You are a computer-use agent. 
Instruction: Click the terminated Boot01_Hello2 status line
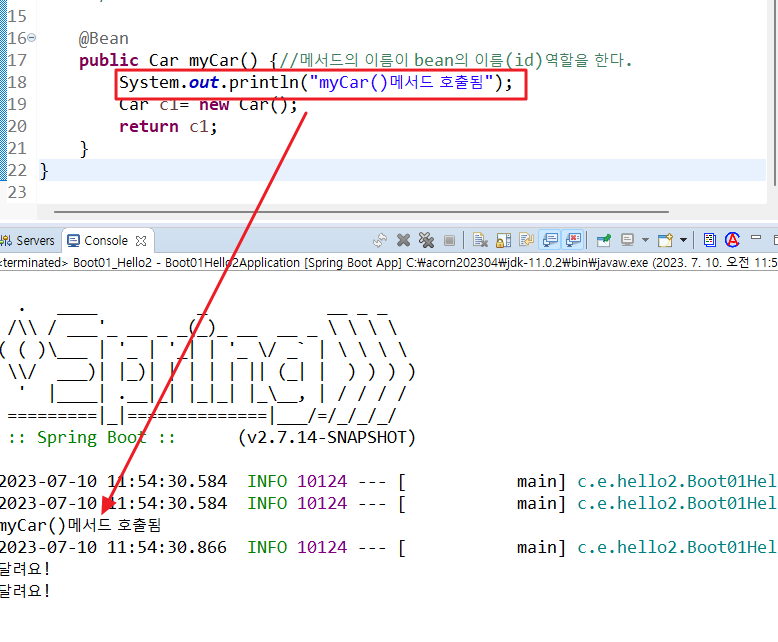389,262
